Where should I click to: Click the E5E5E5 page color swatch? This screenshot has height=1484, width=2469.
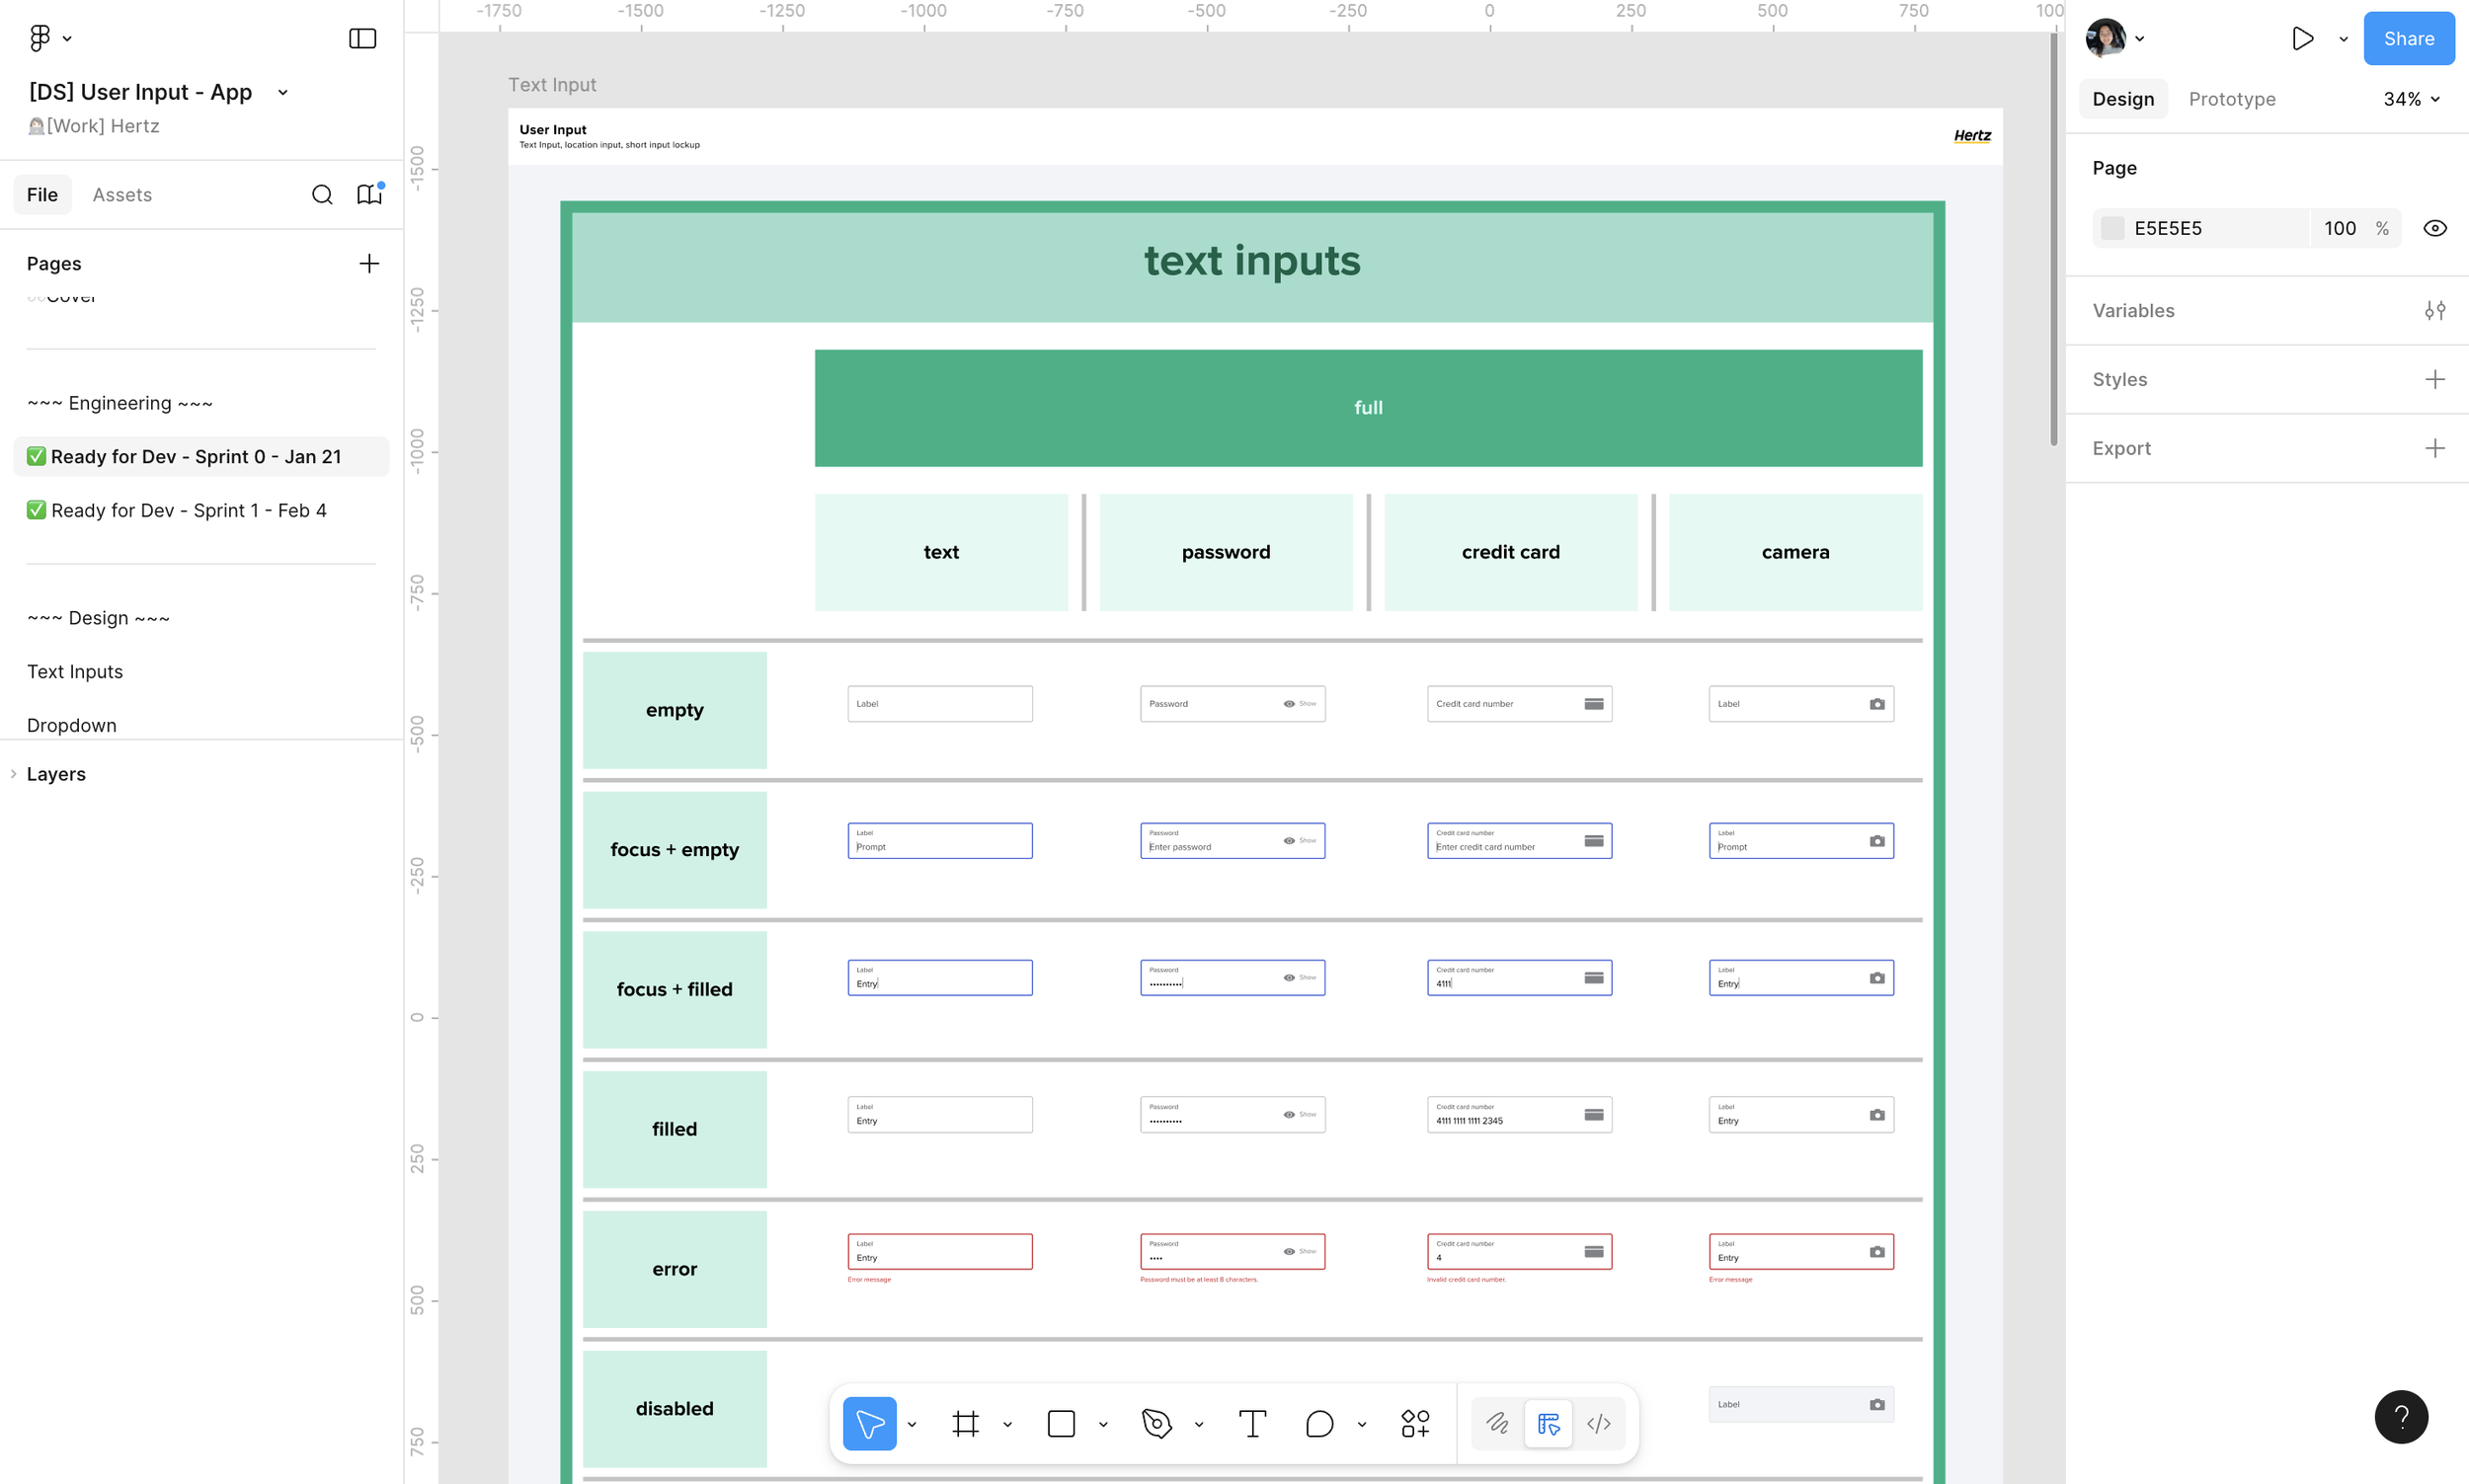[x=2112, y=228]
